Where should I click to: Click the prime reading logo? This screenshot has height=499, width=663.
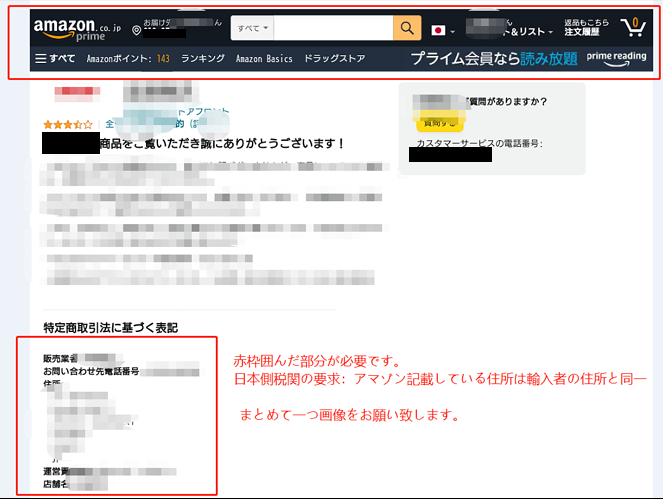coord(616,59)
